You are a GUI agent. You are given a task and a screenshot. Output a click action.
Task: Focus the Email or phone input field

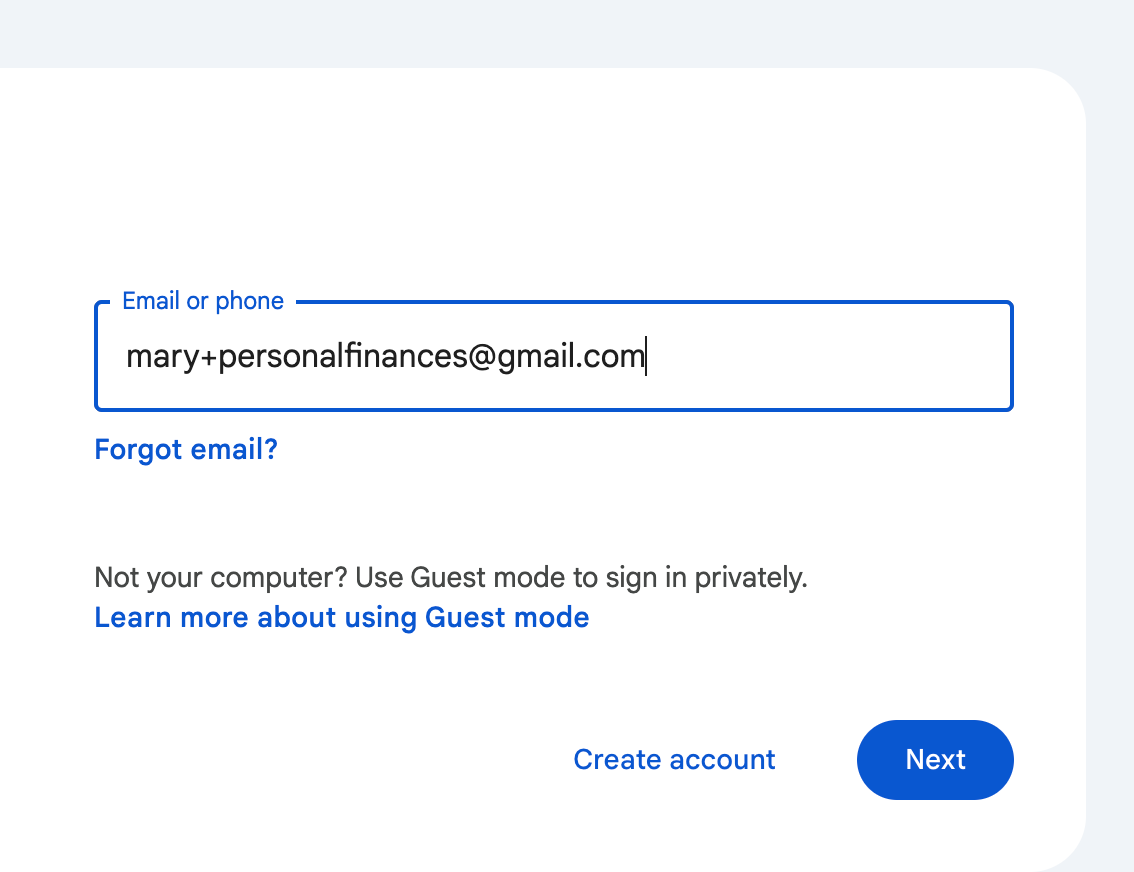point(554,357)
